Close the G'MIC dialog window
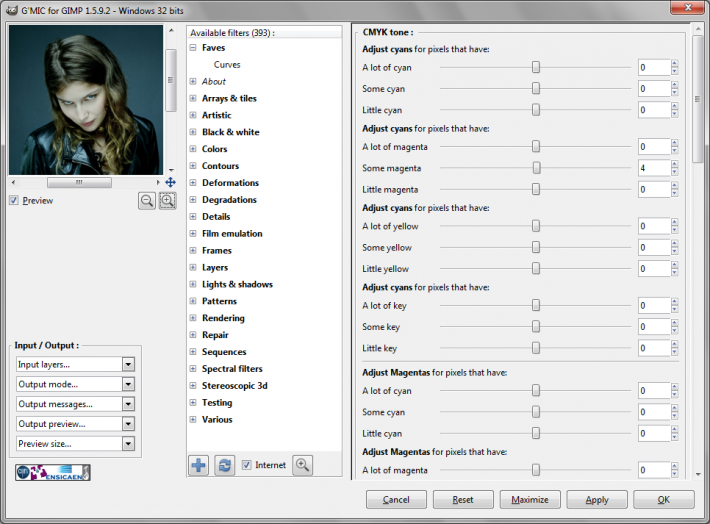Viewport: 710px width, 524px height. tap(688, 8)
